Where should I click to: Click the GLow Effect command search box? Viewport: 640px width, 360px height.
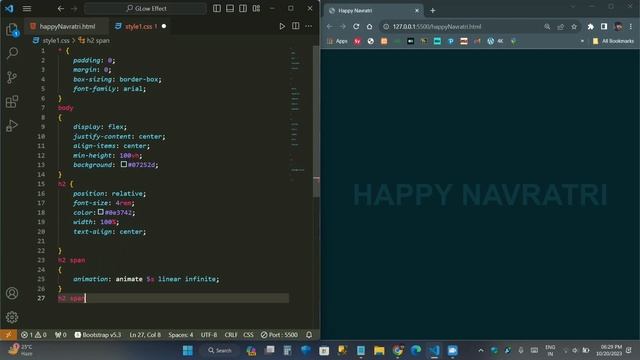[x=145, y=8]
